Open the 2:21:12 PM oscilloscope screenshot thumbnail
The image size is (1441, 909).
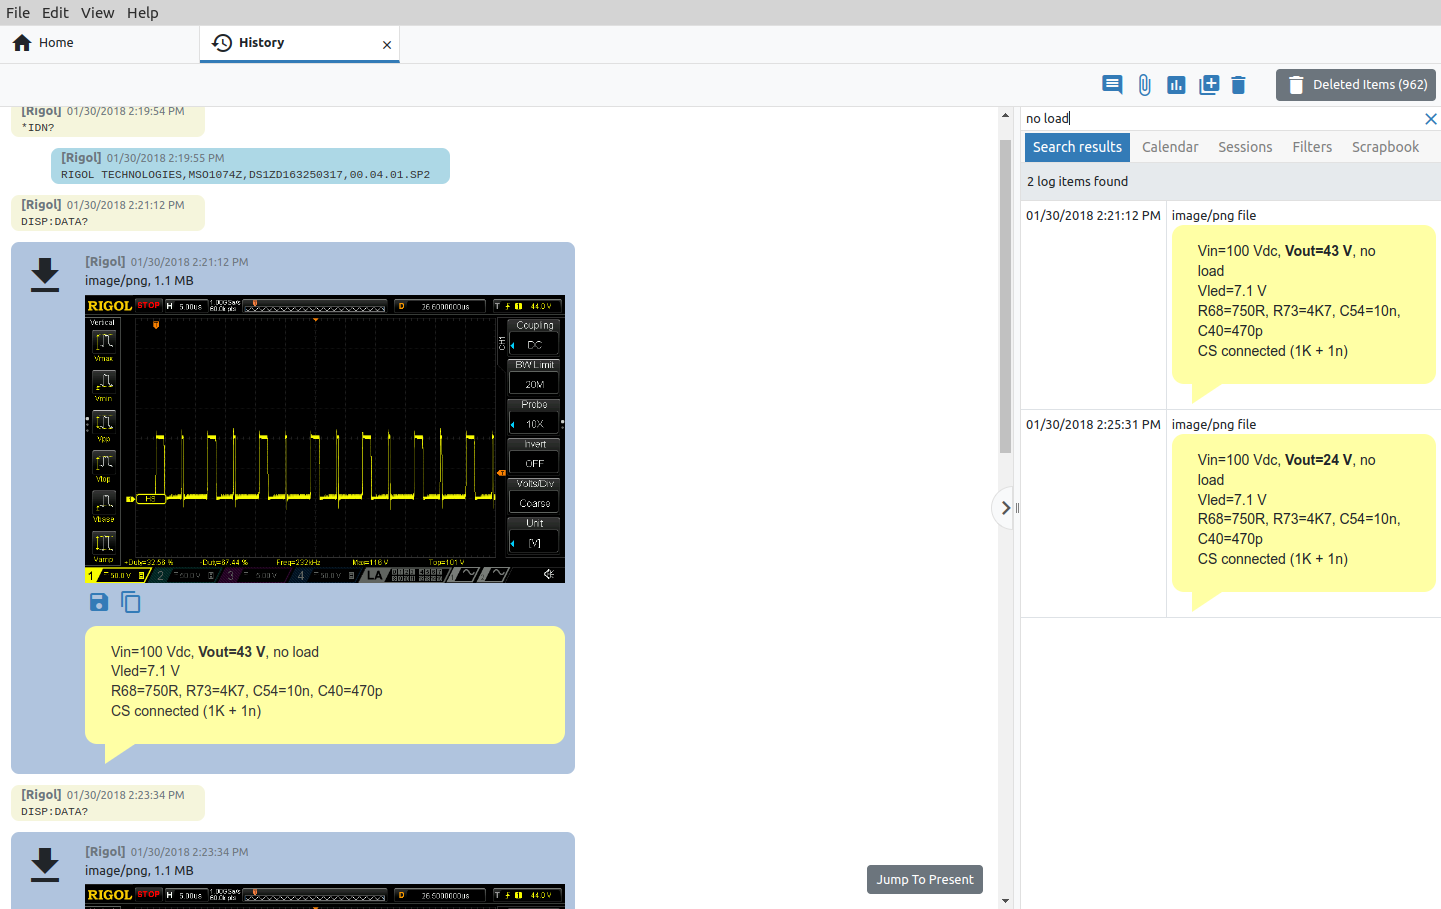(325, 439)
